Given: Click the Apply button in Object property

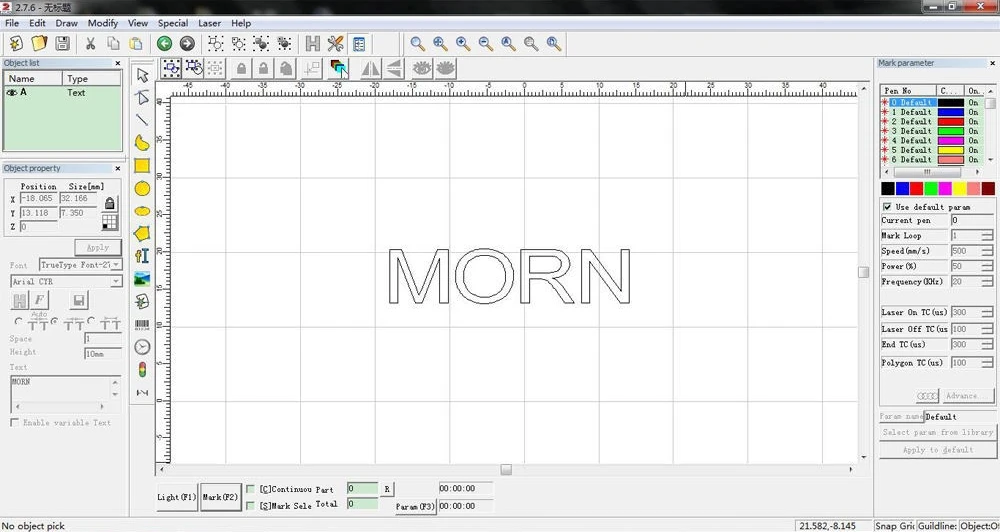Looking at the screenshot, I should [98, 248].
